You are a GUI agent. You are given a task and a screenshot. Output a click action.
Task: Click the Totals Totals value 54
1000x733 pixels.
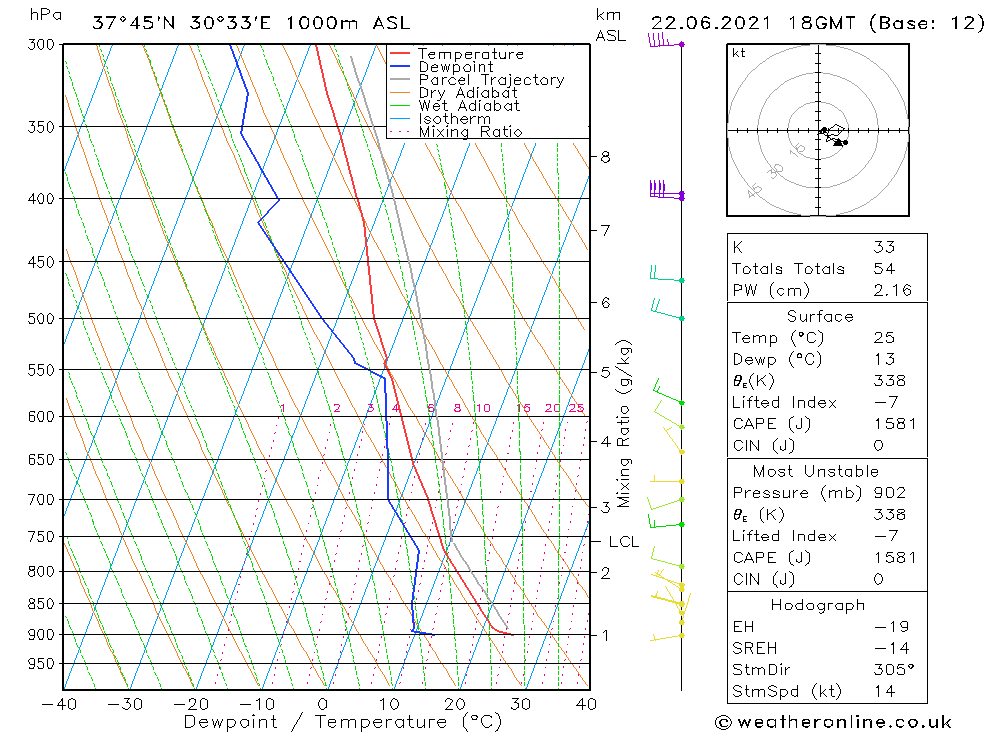(x=885, y=269)
